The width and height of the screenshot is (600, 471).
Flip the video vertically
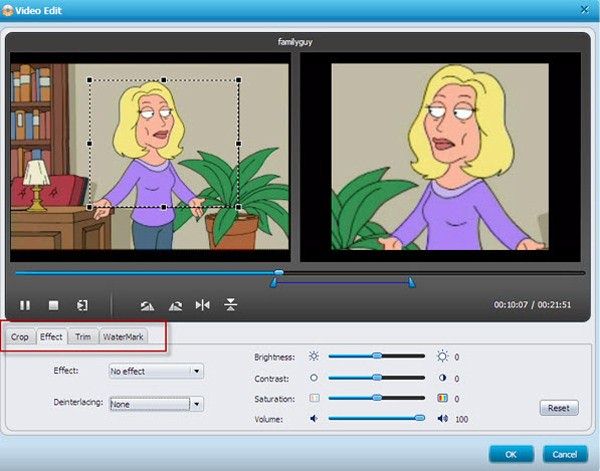(230, 305)
